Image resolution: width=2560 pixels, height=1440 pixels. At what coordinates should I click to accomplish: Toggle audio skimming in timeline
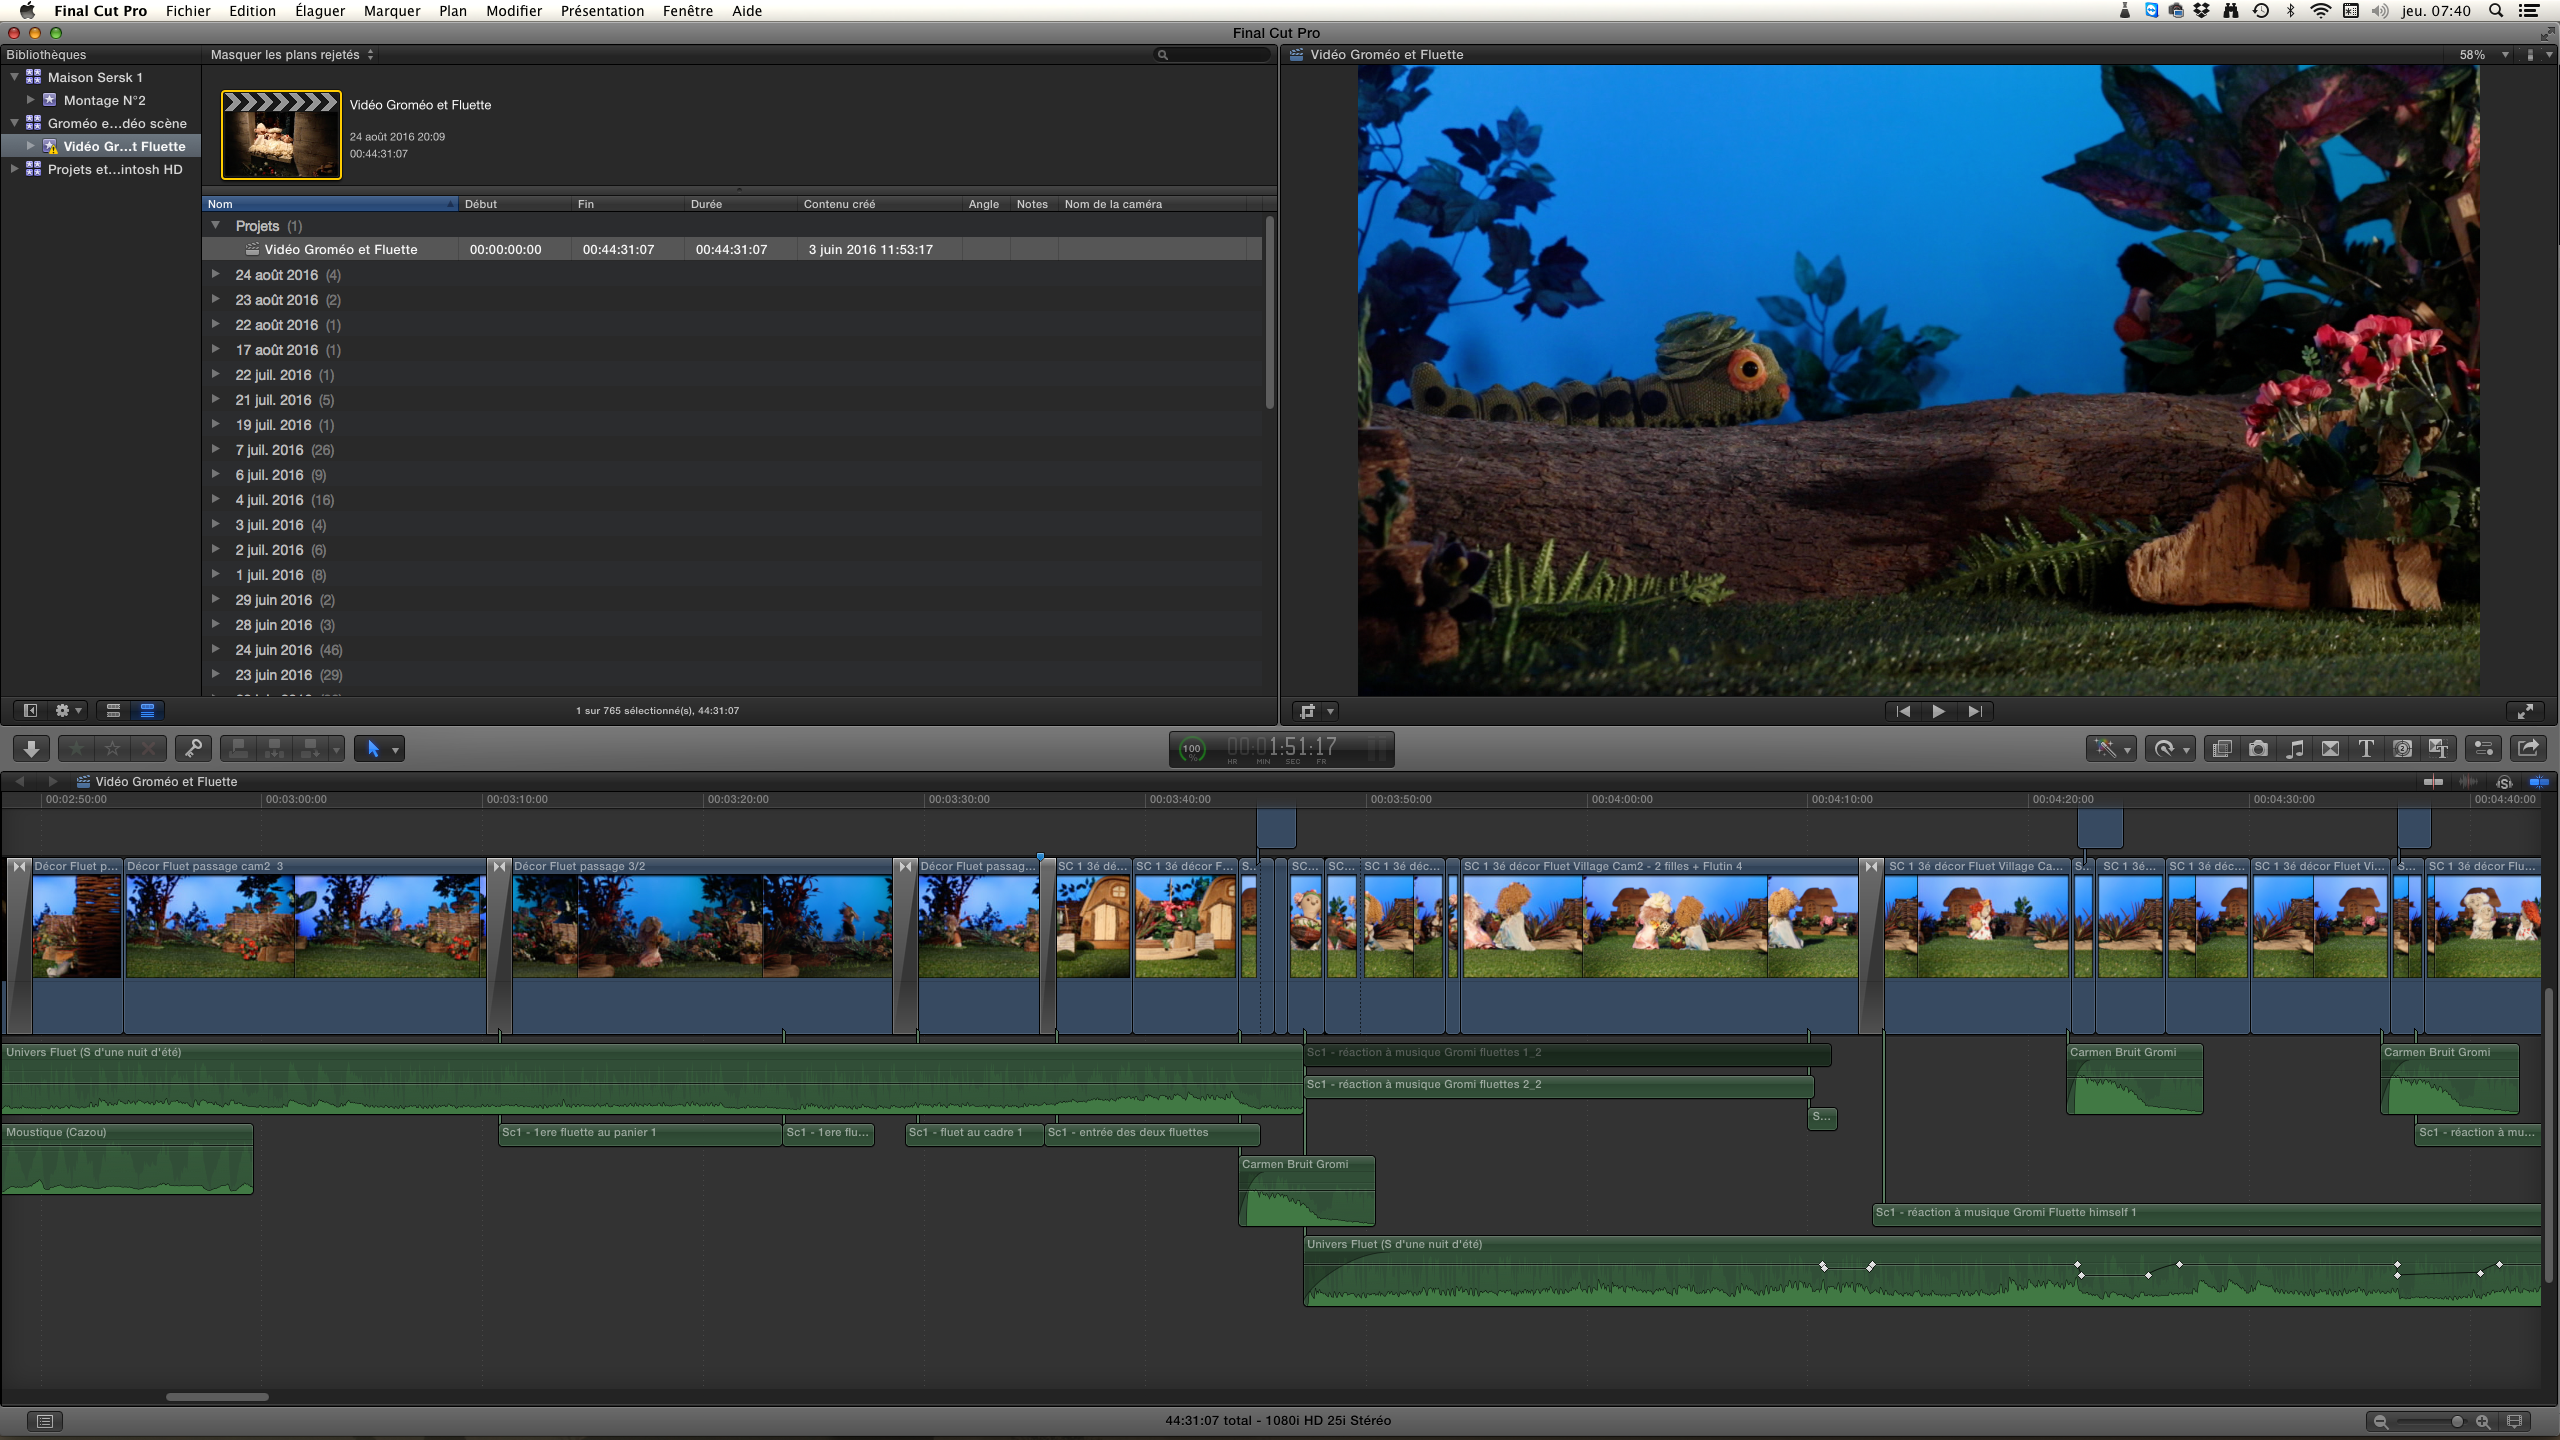[2469, 781]
